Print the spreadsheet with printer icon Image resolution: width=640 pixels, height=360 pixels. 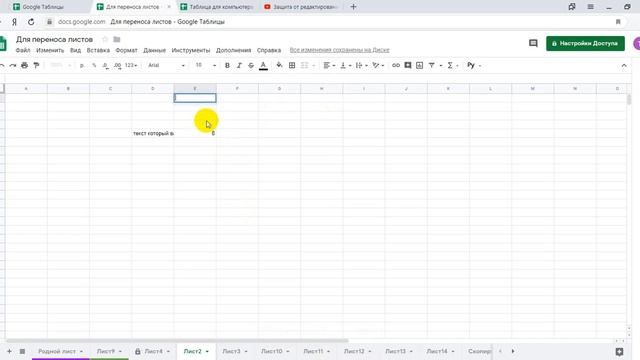[x=24, y=65]
